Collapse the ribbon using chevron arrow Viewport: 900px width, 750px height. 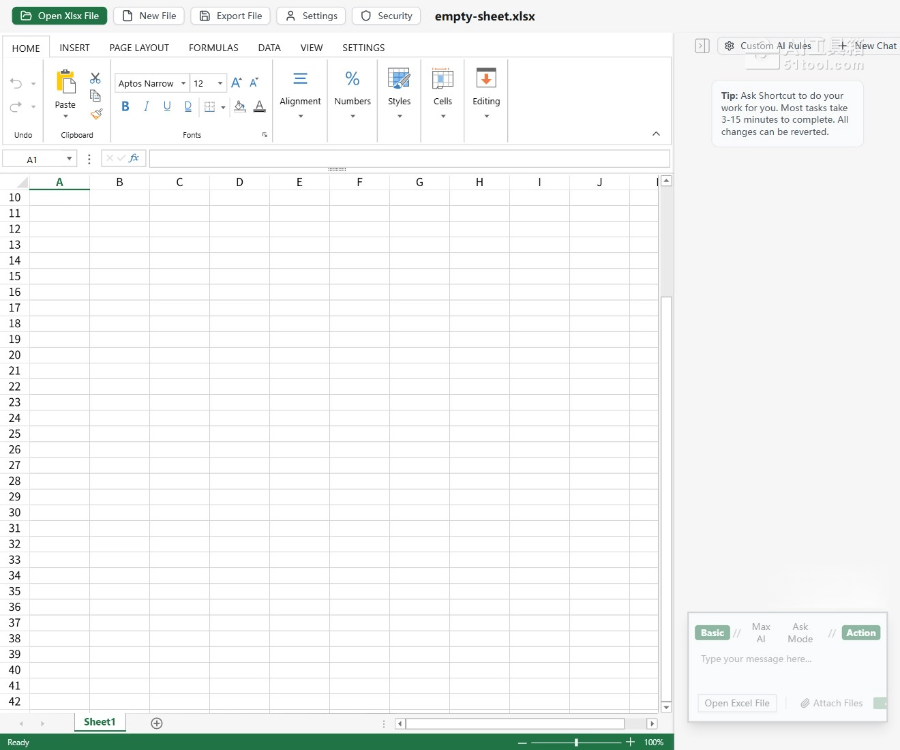click(656, 134)
